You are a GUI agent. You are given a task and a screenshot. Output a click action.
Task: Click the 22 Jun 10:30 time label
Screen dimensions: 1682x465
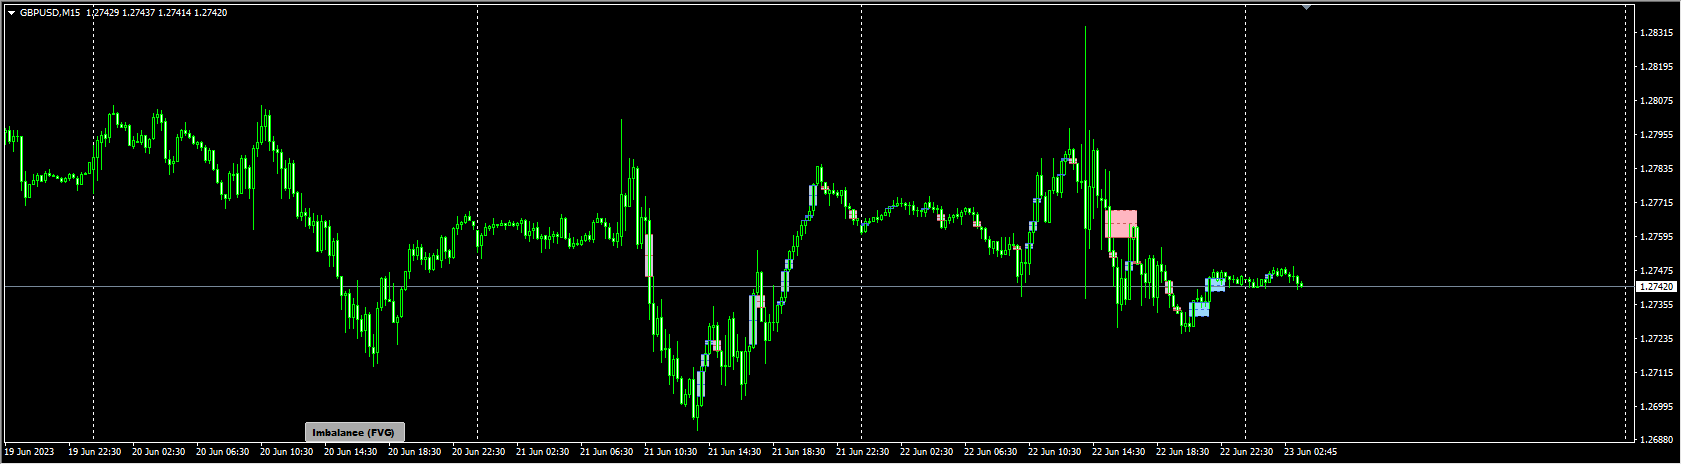pyautogui.click(x=1054, y=452)
